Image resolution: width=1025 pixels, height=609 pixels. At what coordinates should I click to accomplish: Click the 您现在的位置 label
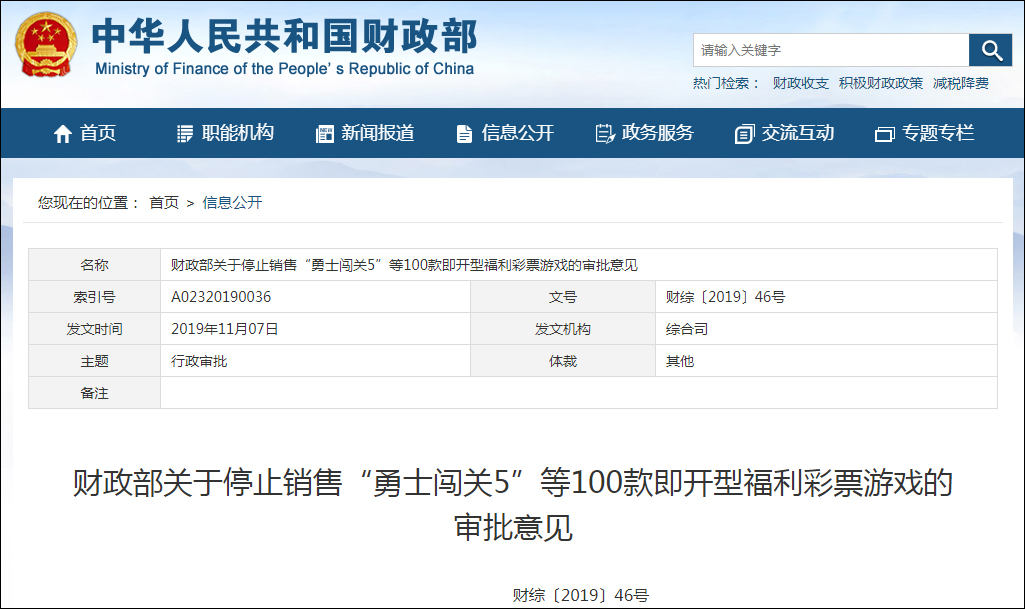[x=88, y=203]
